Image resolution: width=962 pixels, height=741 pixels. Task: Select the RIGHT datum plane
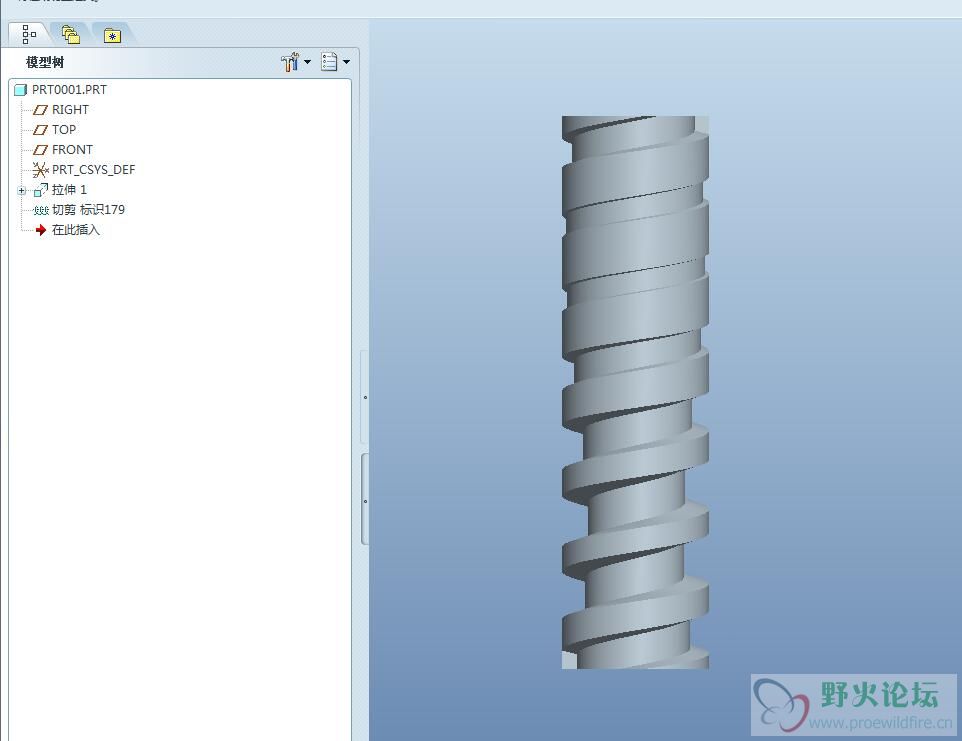[70, 110]
